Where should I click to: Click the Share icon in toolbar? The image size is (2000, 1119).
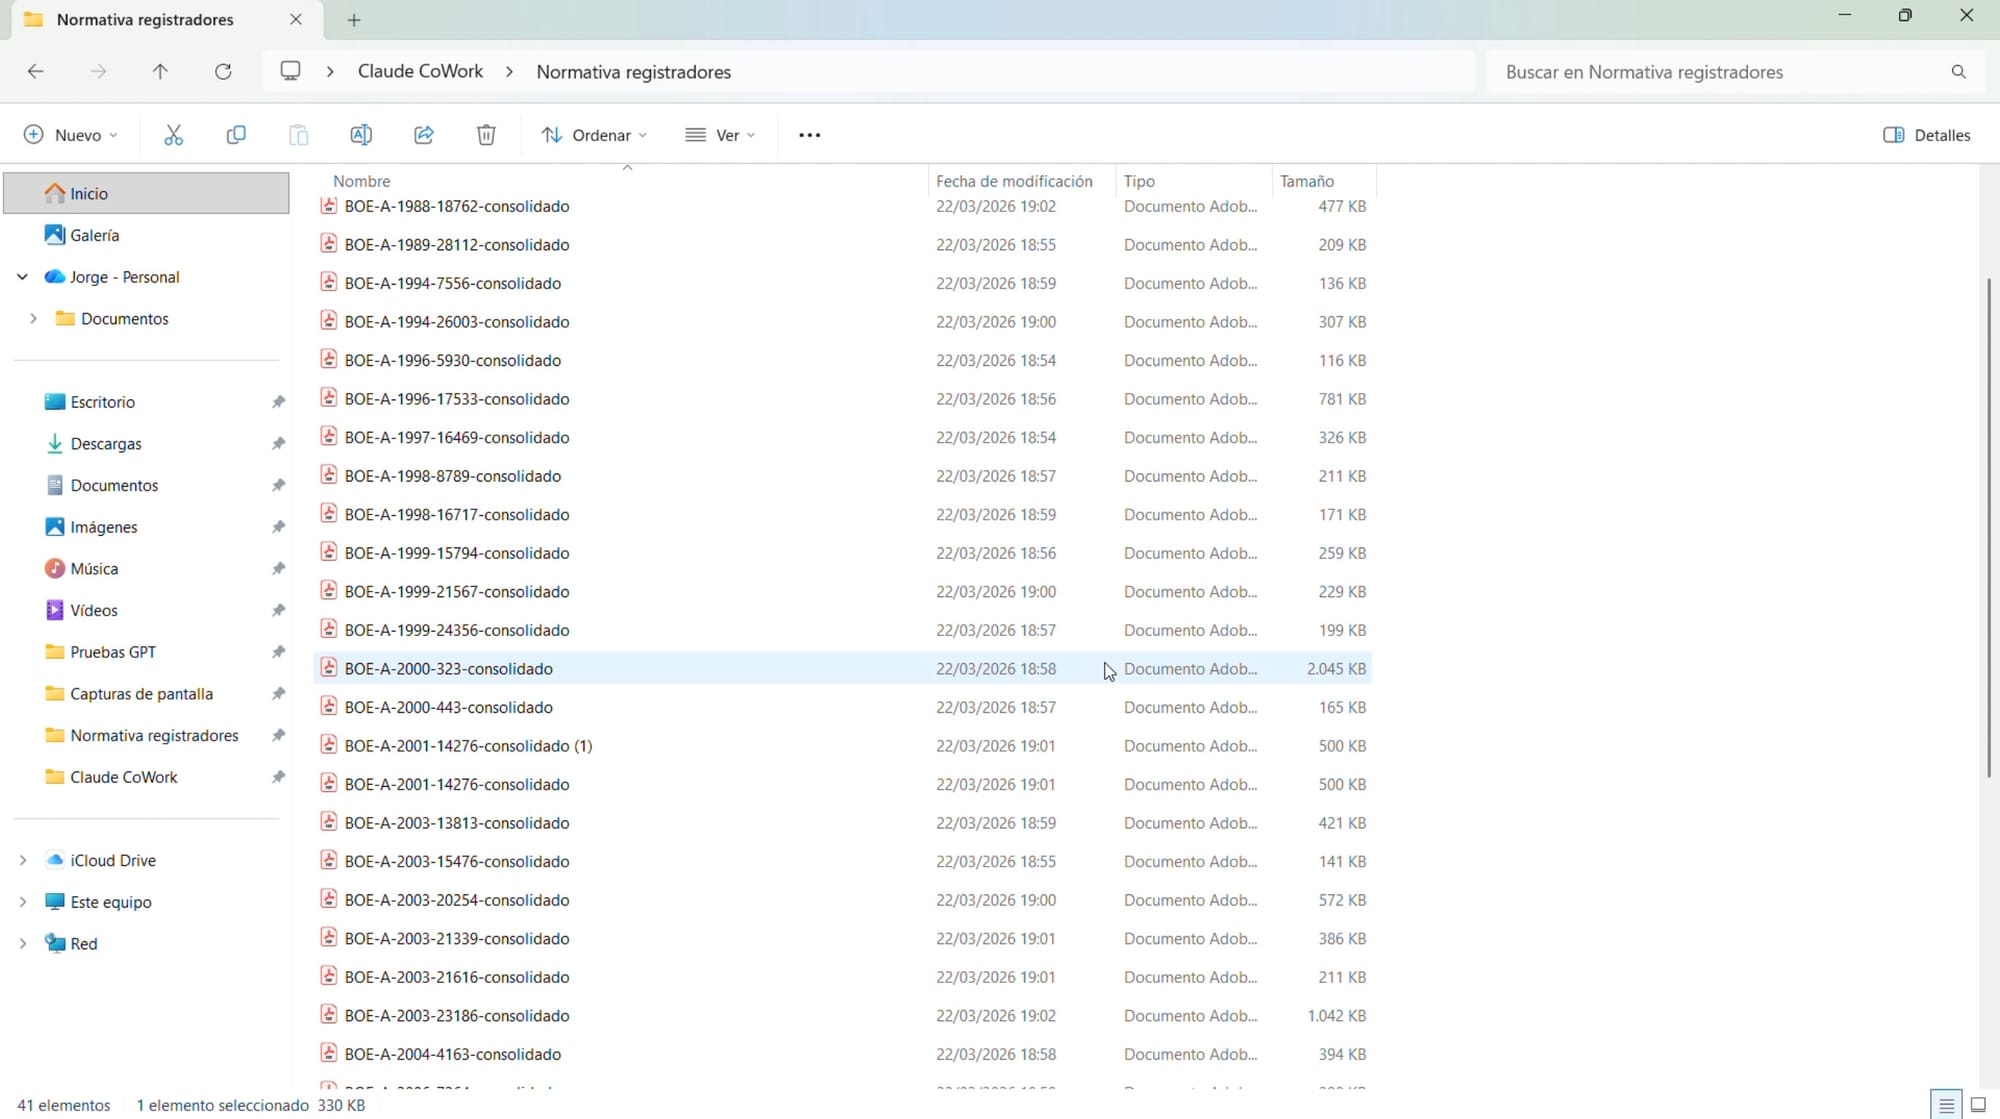coord(424,135)
